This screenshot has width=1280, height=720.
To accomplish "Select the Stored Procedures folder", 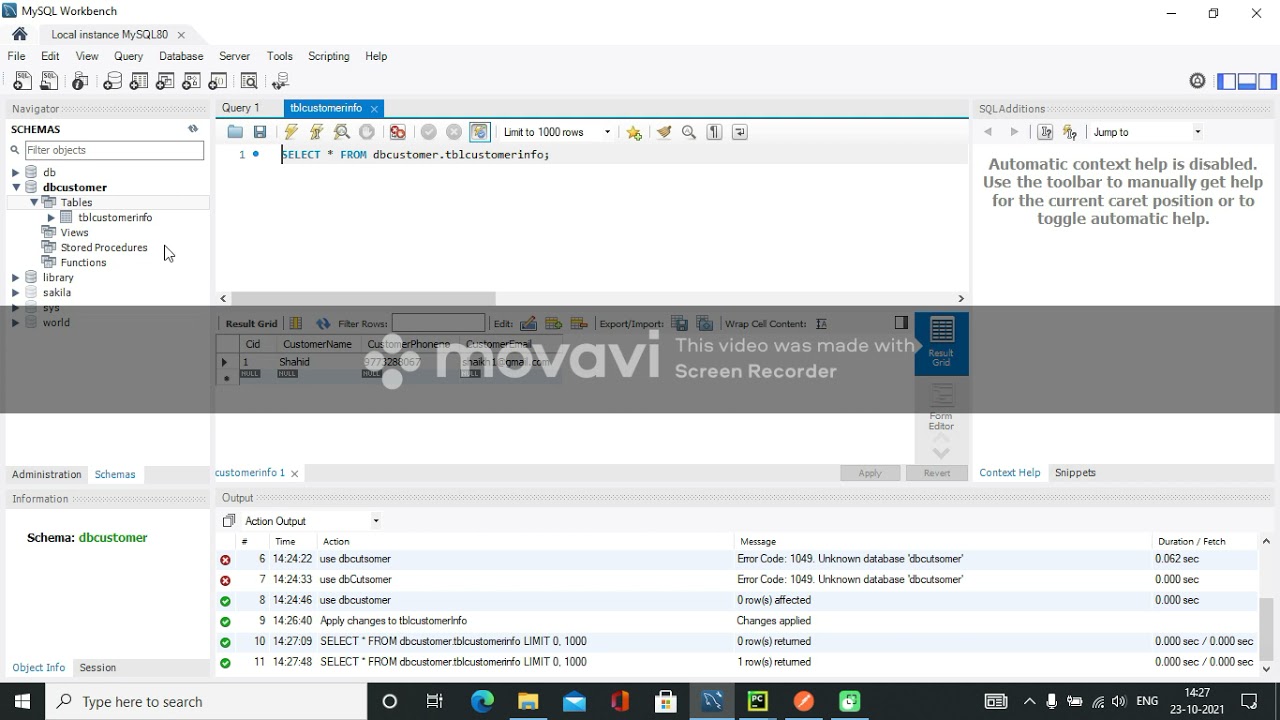I will 103,247.
